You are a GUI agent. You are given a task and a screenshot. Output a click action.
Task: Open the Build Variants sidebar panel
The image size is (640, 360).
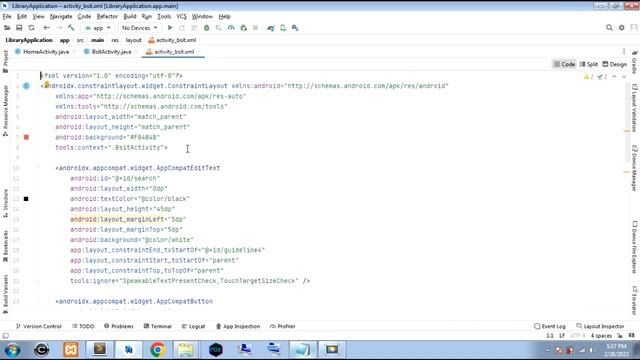pyautogui.click(x=5, y=294)
